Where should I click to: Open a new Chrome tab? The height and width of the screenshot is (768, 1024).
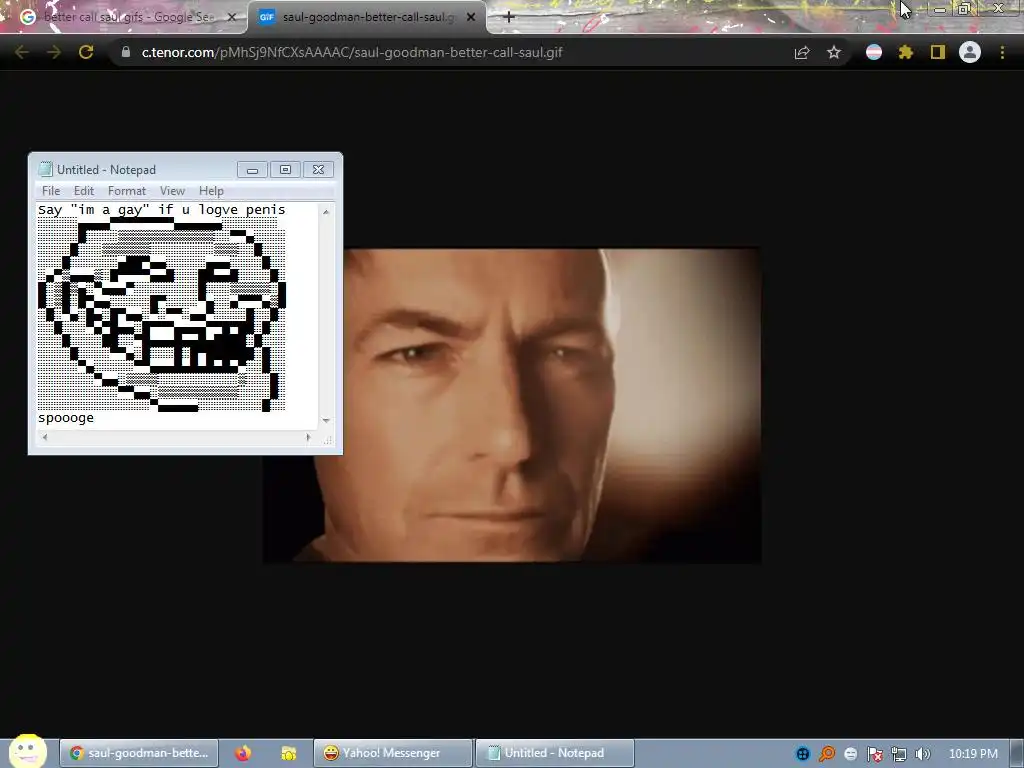pyautogui.click(x=509, y=17)
